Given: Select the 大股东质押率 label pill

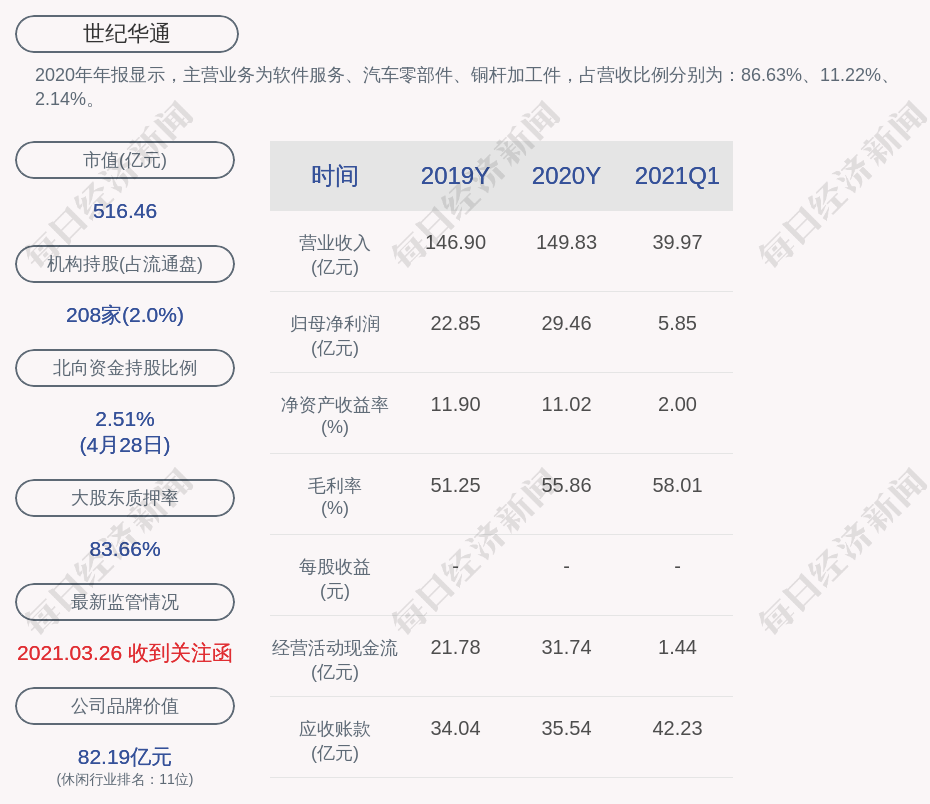Looking at the screenshot, I should point(125,497).
